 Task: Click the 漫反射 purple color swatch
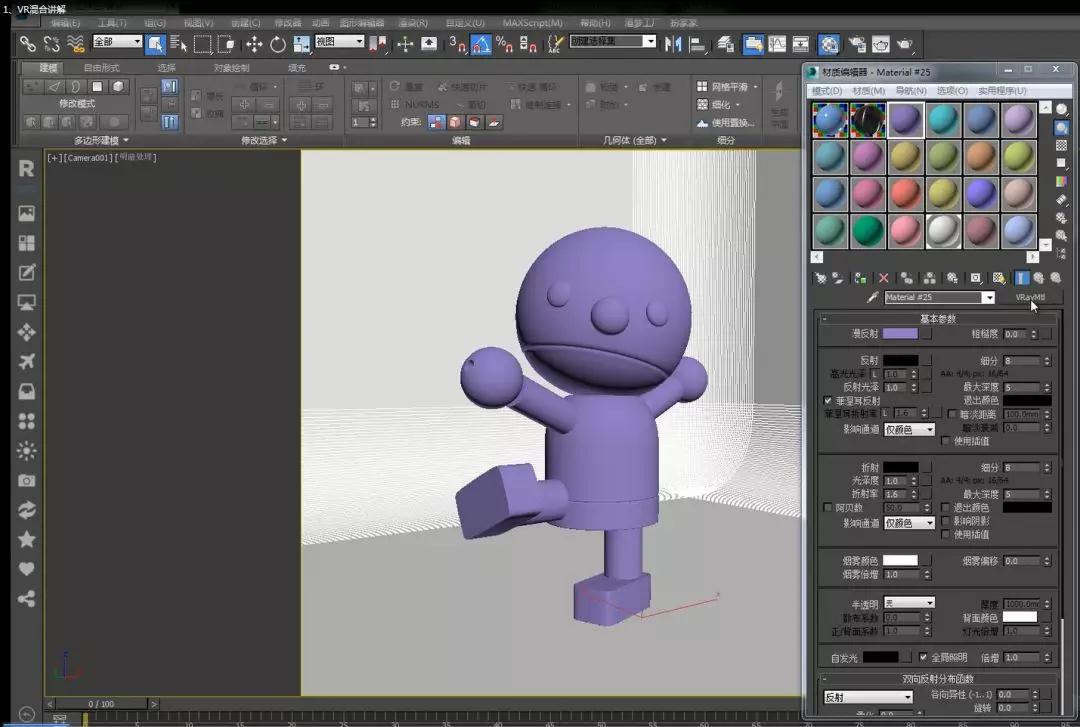pyautogui.click(x=900, y=334)
